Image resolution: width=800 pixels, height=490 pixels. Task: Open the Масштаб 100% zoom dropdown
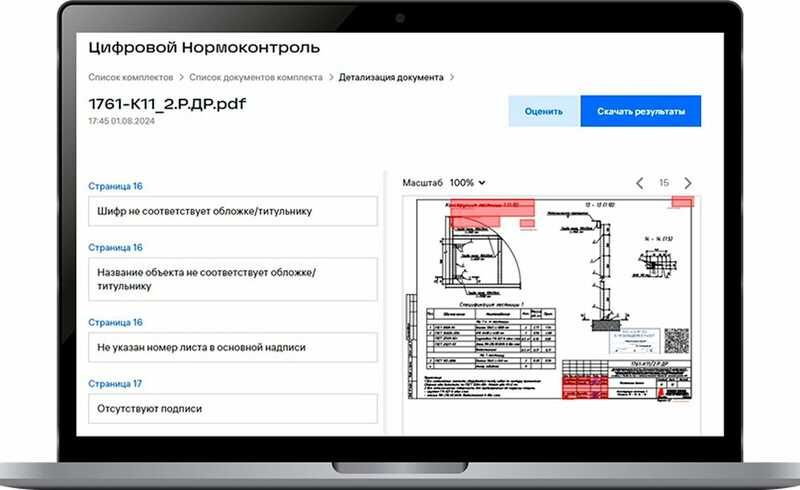tap(467, 183)
